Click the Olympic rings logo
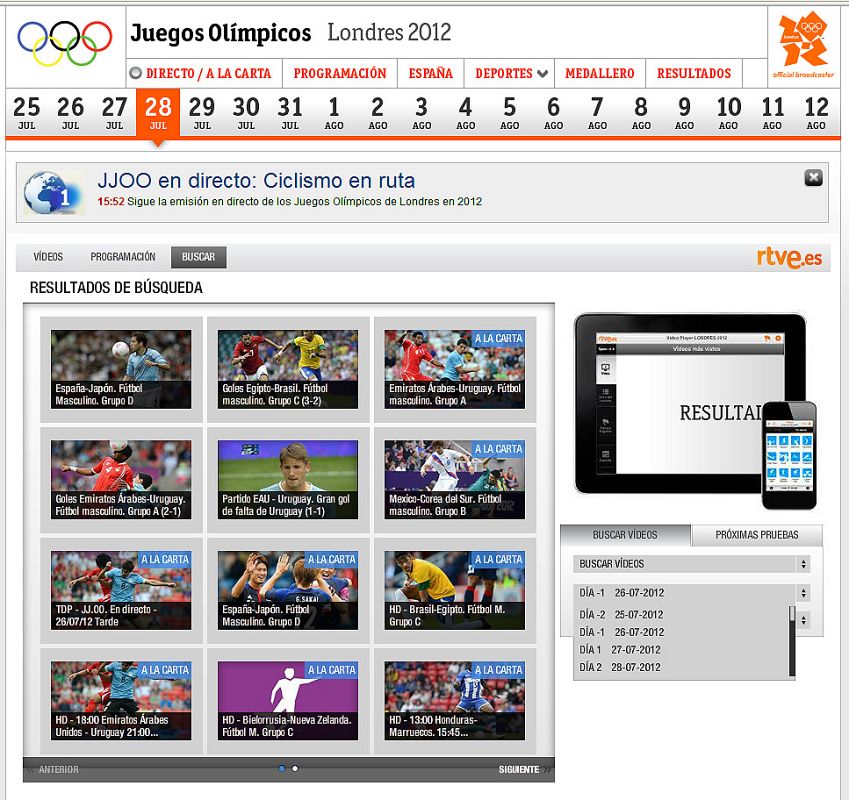 65,43
